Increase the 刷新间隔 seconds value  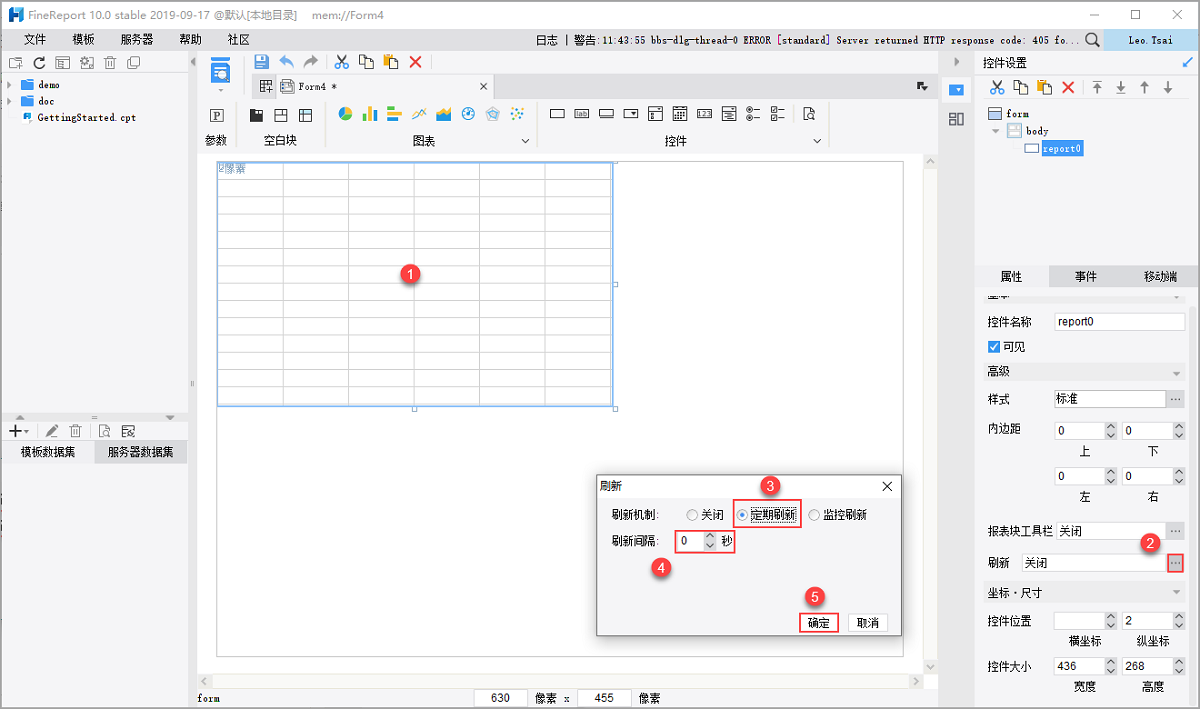[709, 537]
